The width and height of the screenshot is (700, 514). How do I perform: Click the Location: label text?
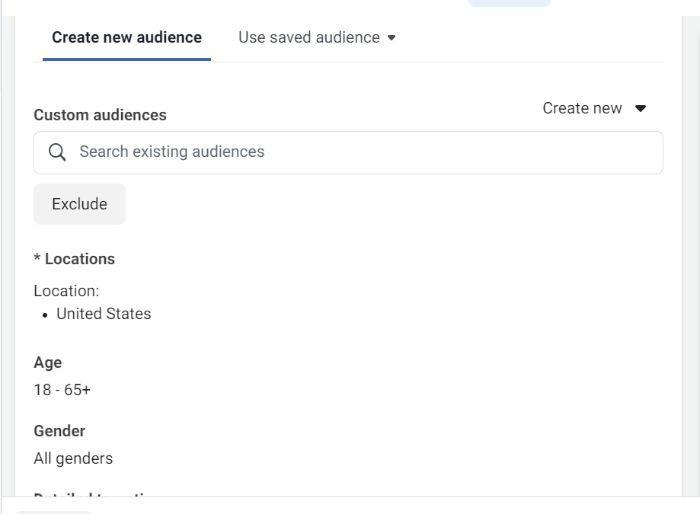coord(66,291)
